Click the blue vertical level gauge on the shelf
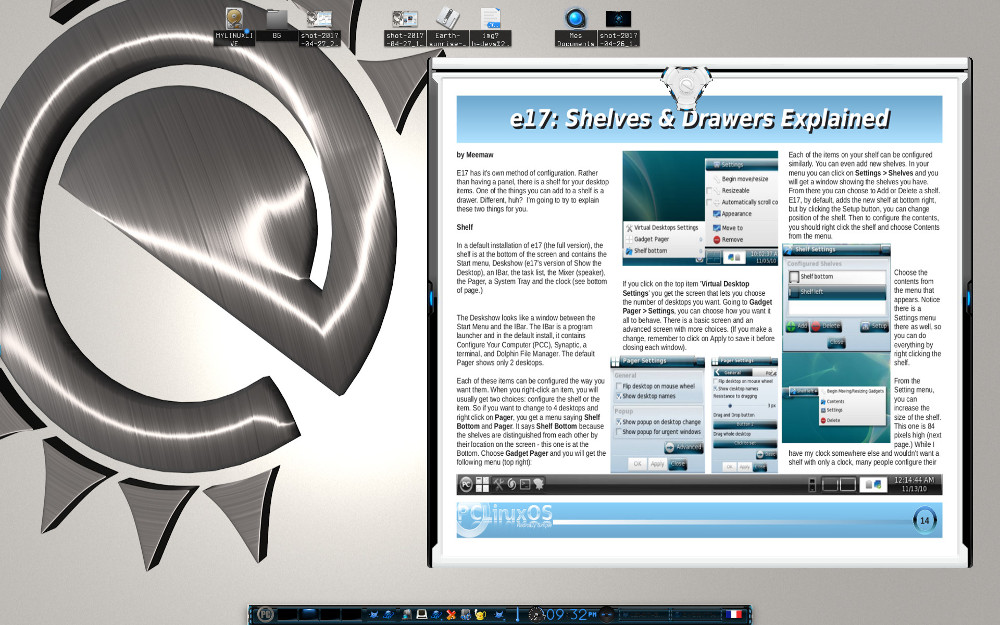This screenshot has height=625, width=1000. tap(517, 615)
